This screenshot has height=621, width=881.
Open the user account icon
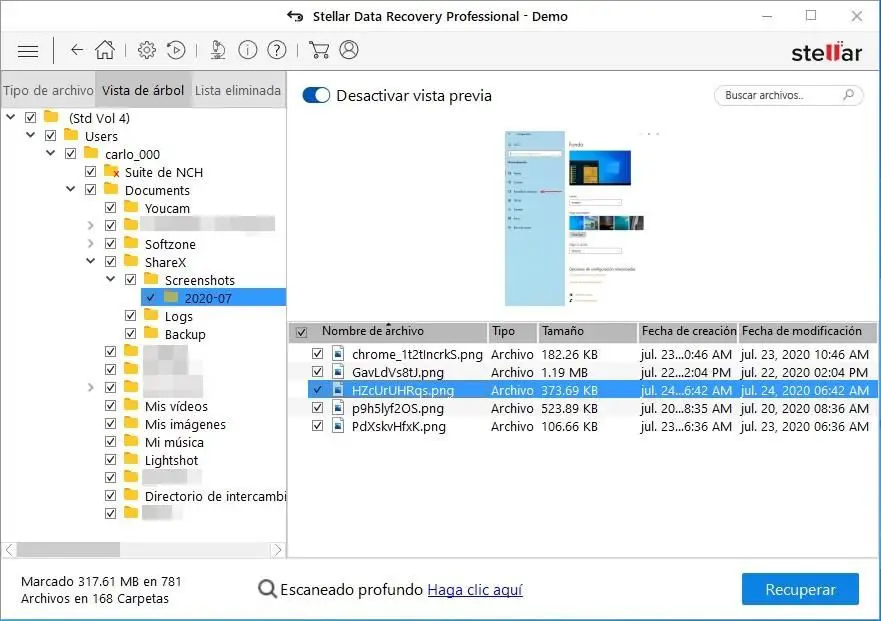(349, 50)
